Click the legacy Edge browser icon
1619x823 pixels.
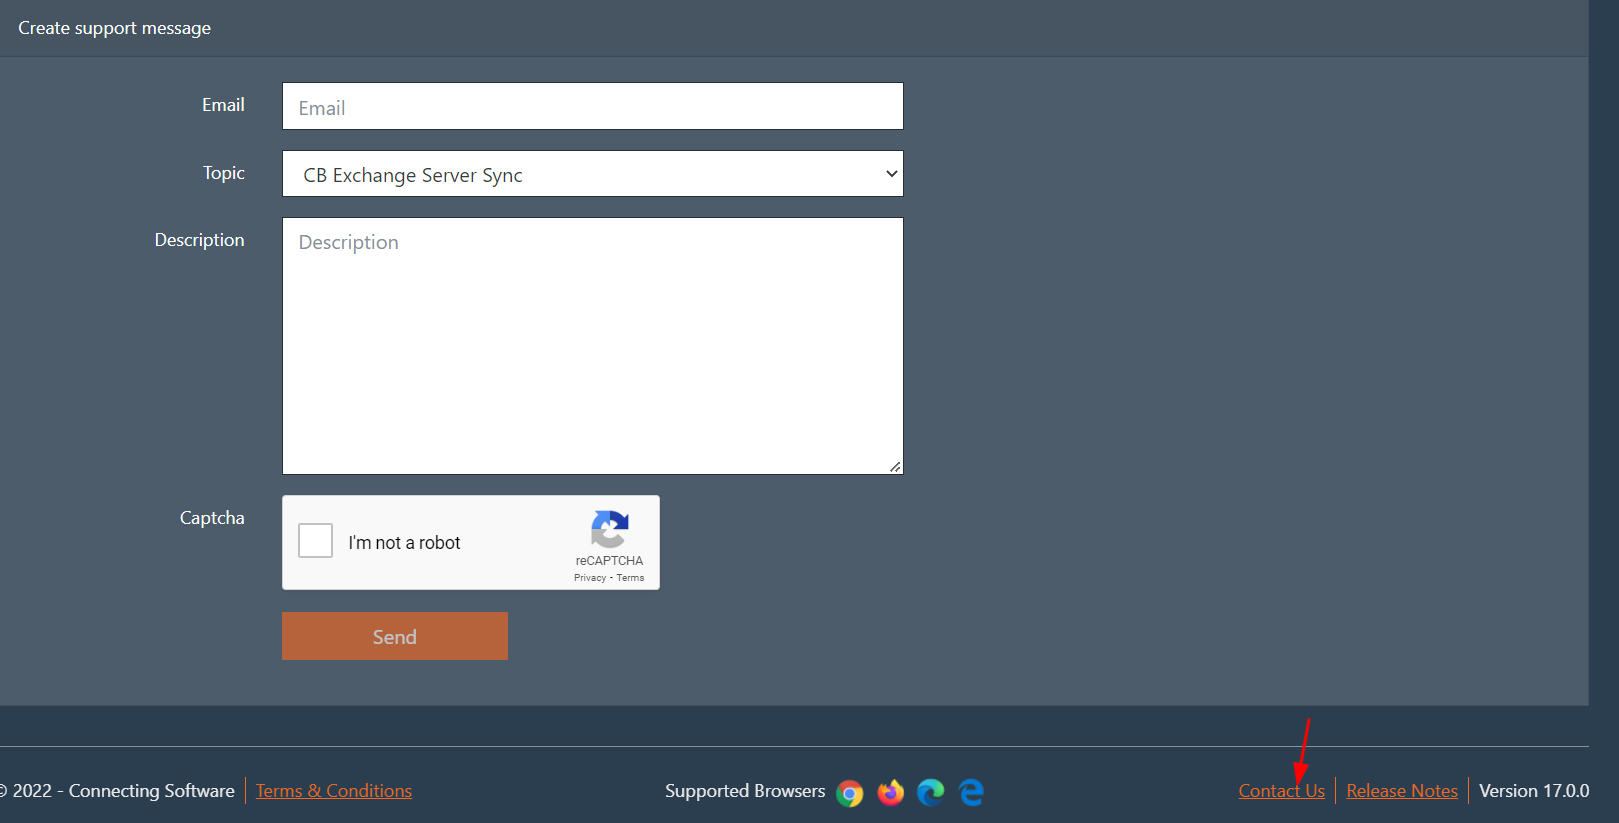[x=971, y=792]
